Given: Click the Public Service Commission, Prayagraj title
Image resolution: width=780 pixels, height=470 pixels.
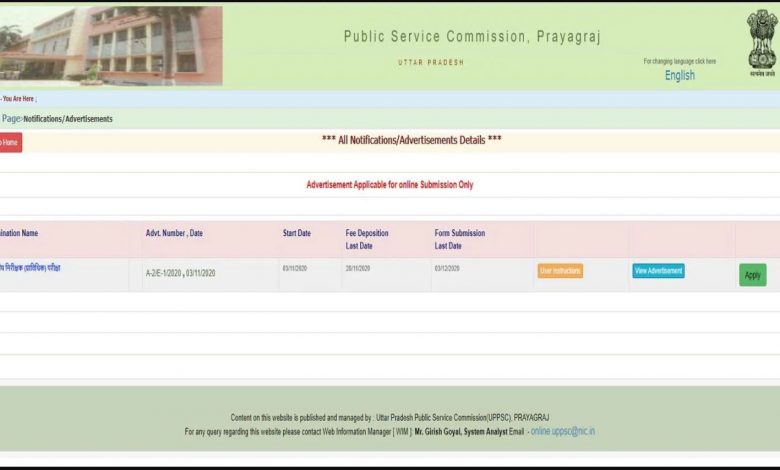Looking at the screenshot, I should click(472, 37).
